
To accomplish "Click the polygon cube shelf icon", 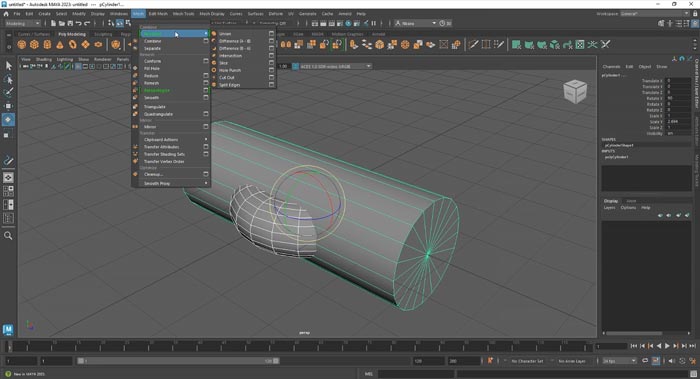I will (34, 45).
